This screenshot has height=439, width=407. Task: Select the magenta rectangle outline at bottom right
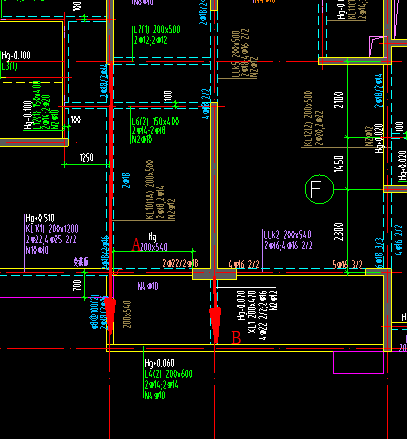(x=359, y=362)
